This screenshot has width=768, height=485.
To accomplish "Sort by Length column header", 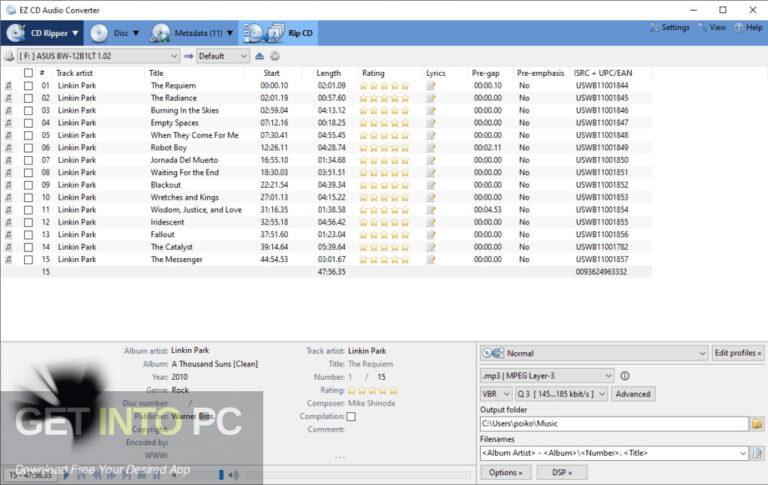I will (x=329, y=73).
